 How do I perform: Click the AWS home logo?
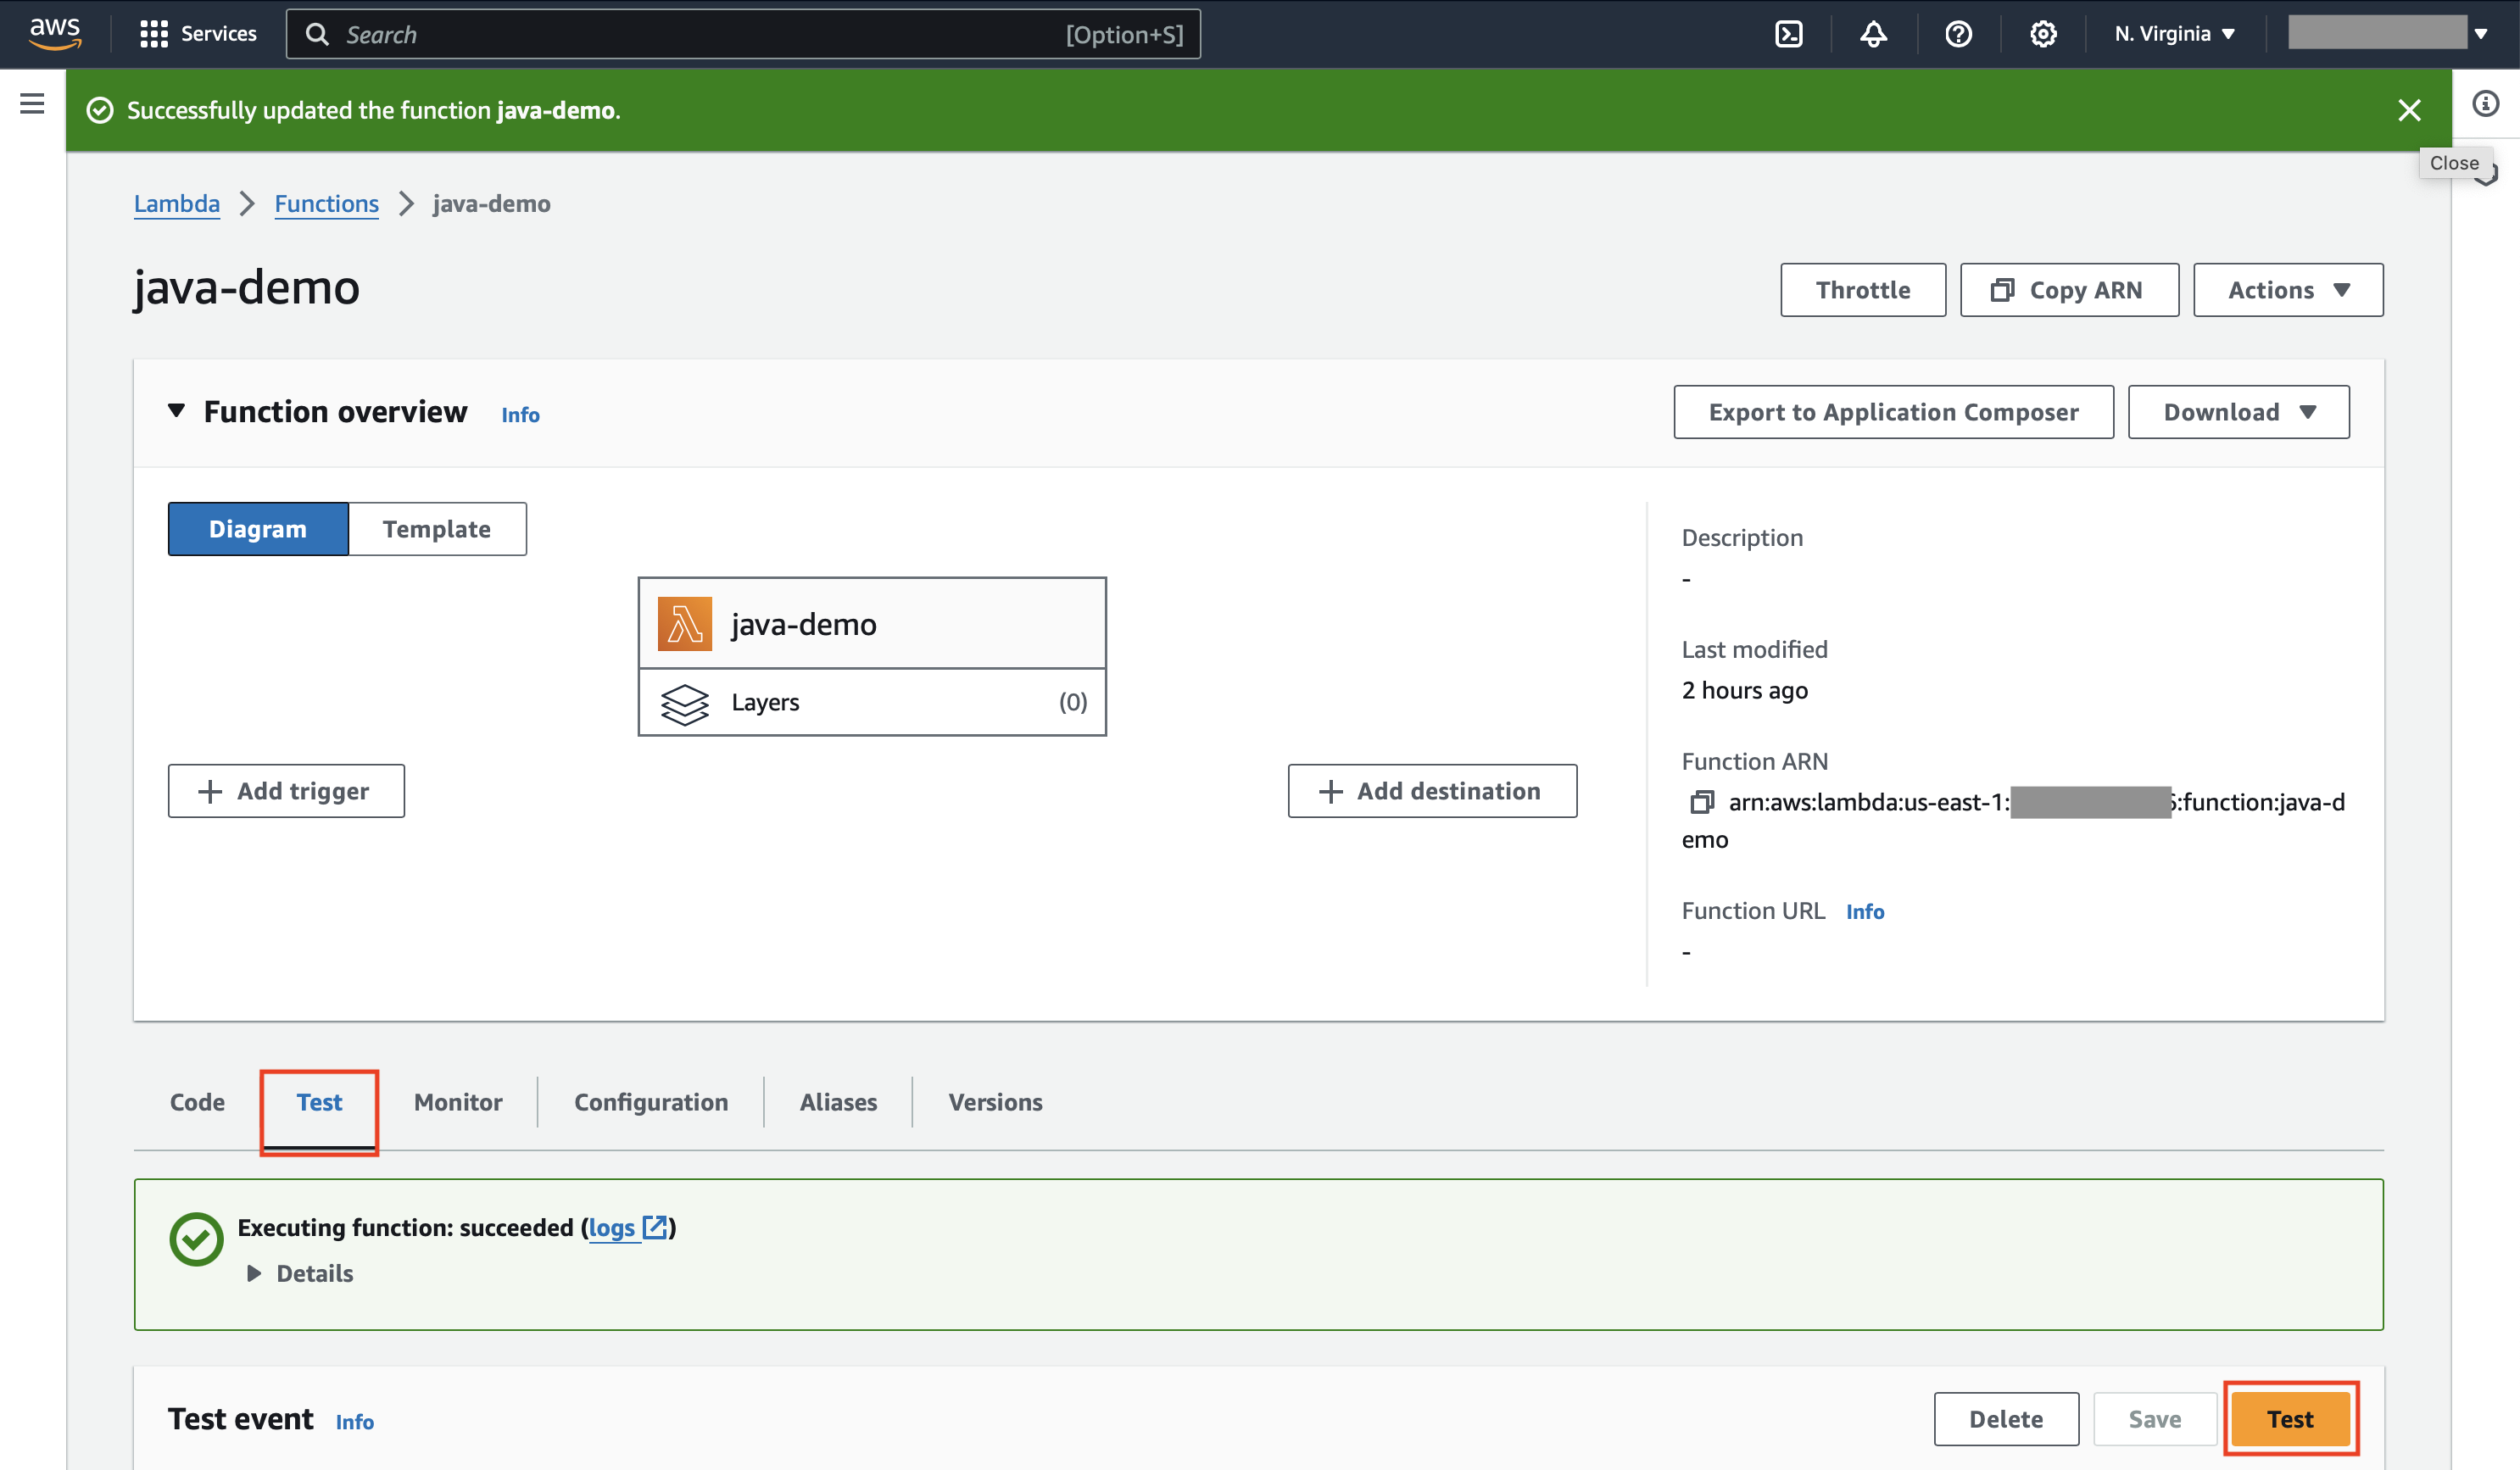(56, 33)
